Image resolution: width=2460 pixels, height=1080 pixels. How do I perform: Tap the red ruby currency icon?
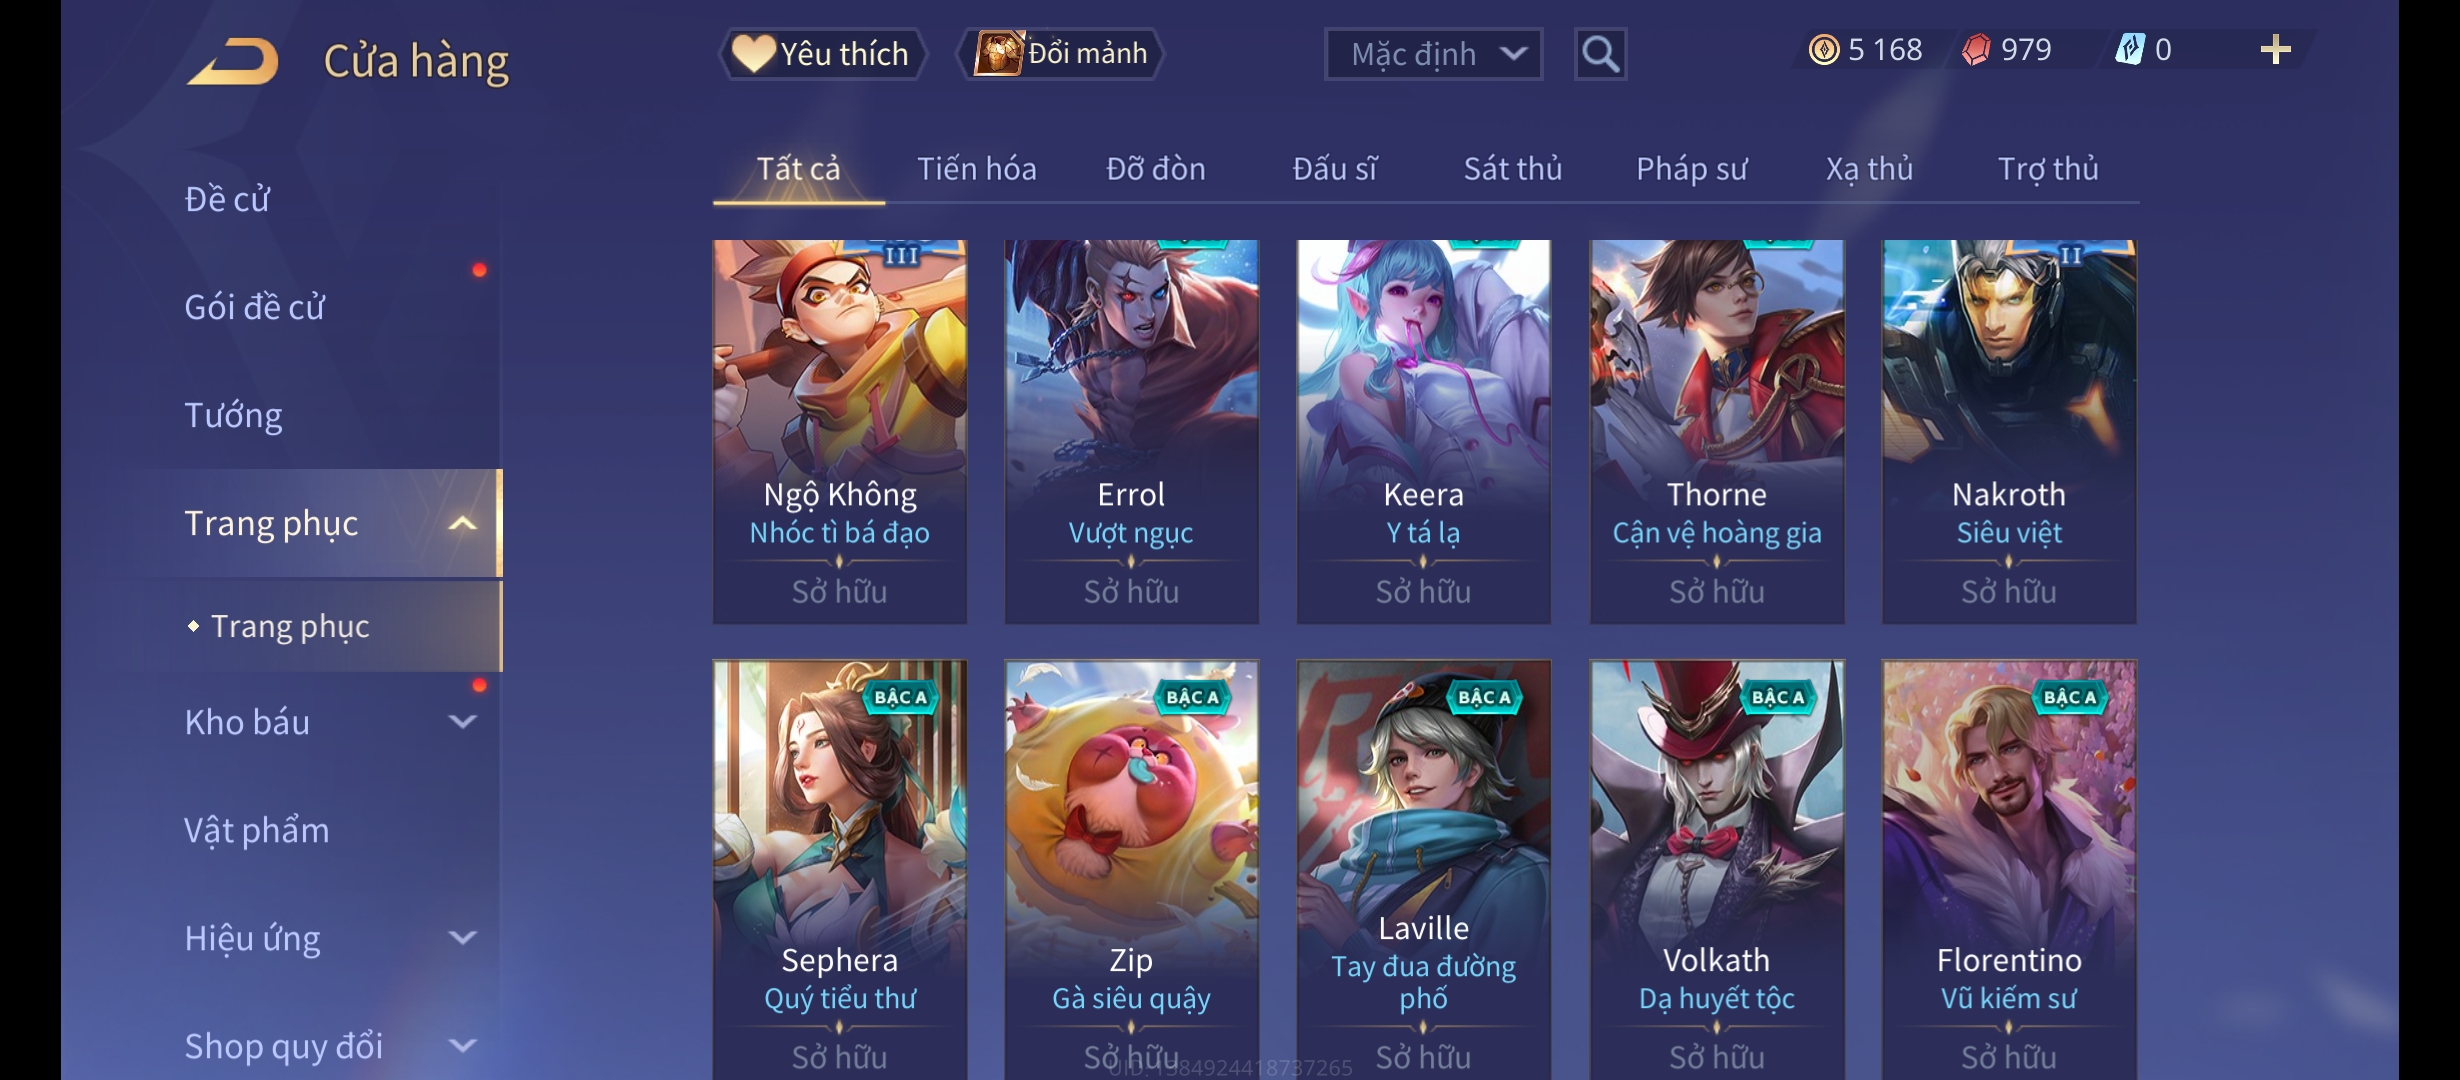pyautogui.click(x=1976, y=50)
